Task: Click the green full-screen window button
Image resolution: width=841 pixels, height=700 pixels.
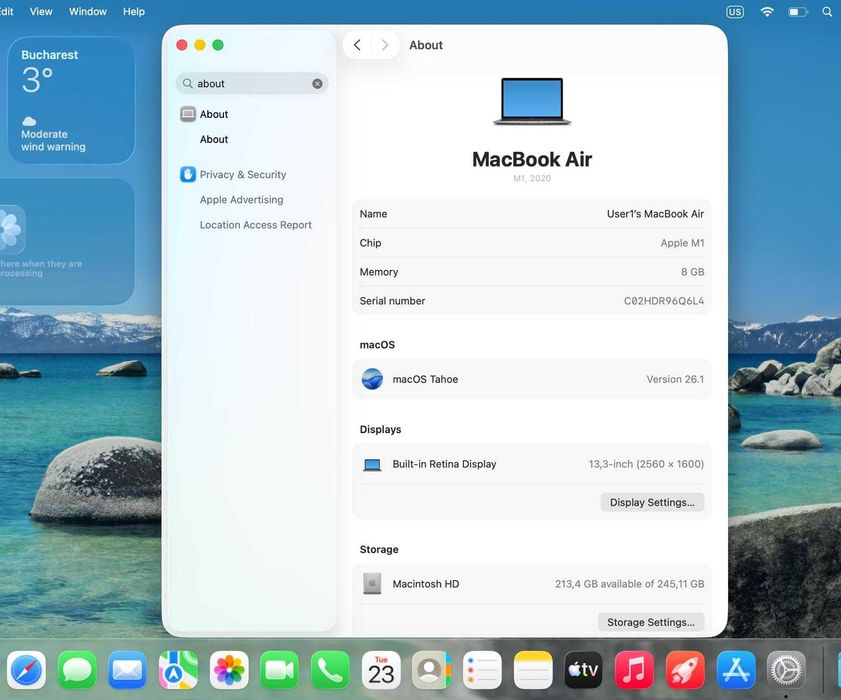Action: [218, 45]
